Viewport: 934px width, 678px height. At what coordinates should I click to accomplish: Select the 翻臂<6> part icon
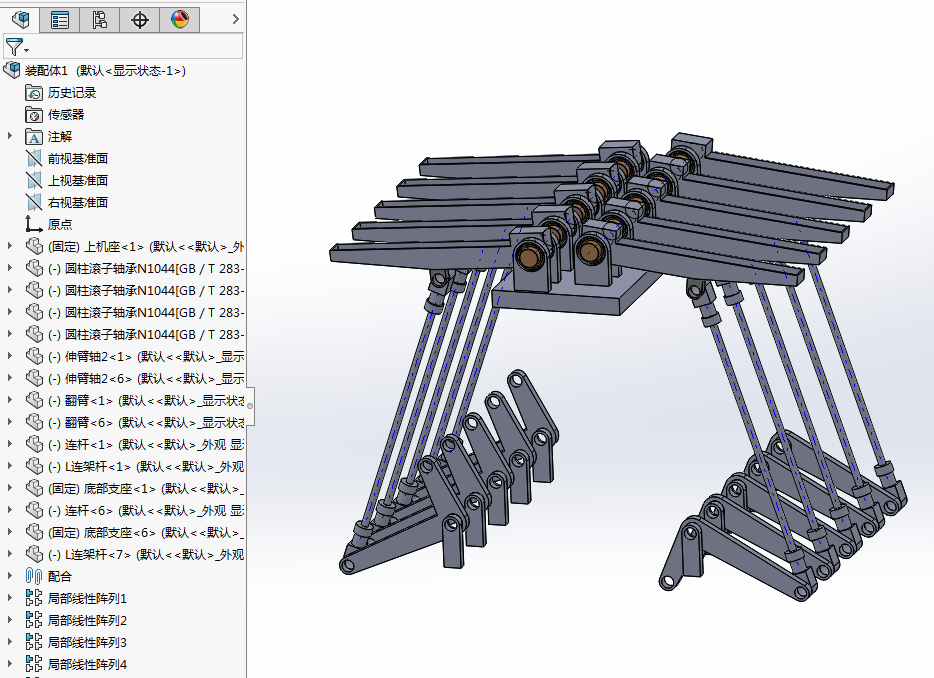tap(35, 422)
